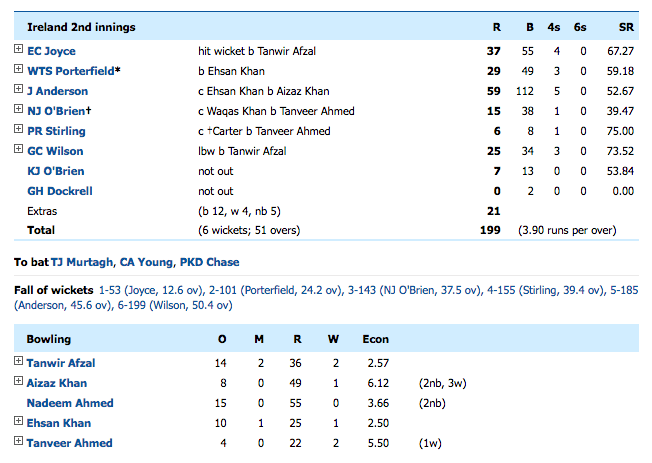Screen dimensions: 652x463
Task: Open CA Young player link
Action: pyautogui.click(x=146, y=263)
